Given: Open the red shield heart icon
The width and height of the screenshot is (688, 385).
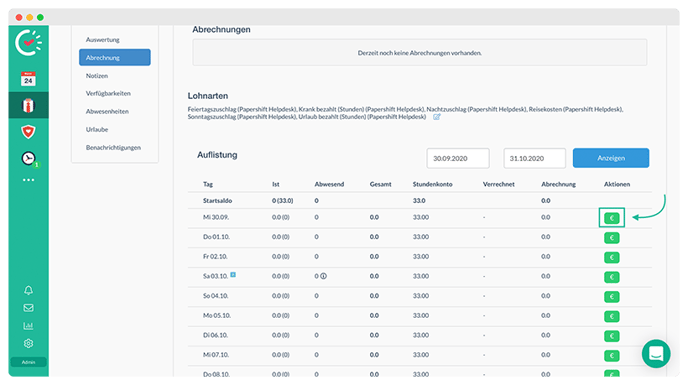Looking at the screenshot, I should [28, 132].
